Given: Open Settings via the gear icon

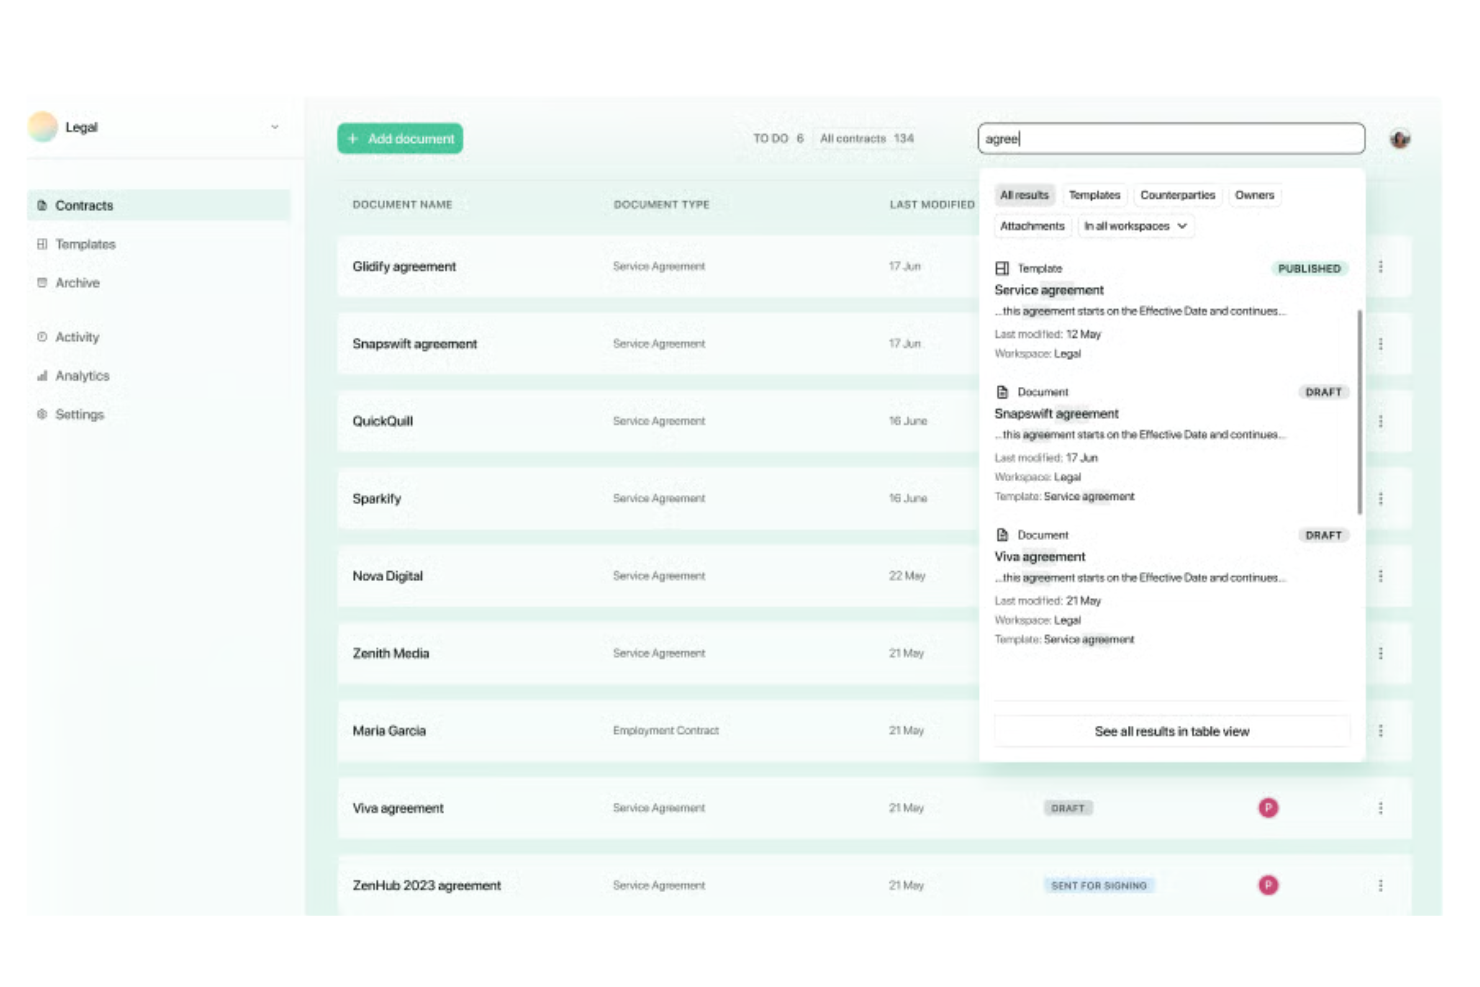Looking at the screenshot, I should (x=41, y=414).
